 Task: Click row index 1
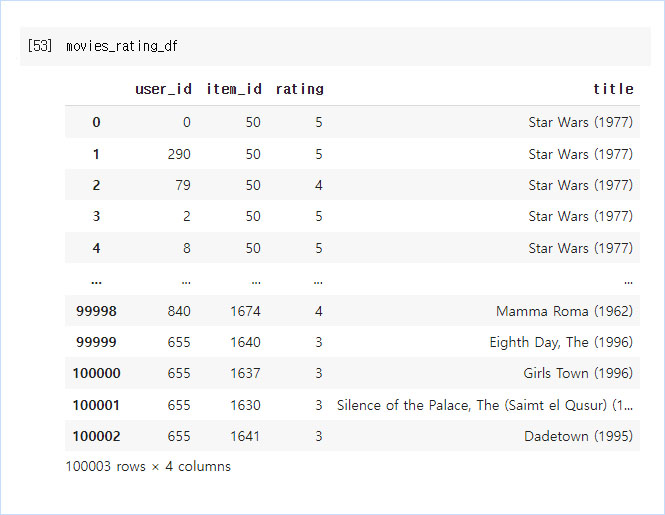(x=96, y=154)
